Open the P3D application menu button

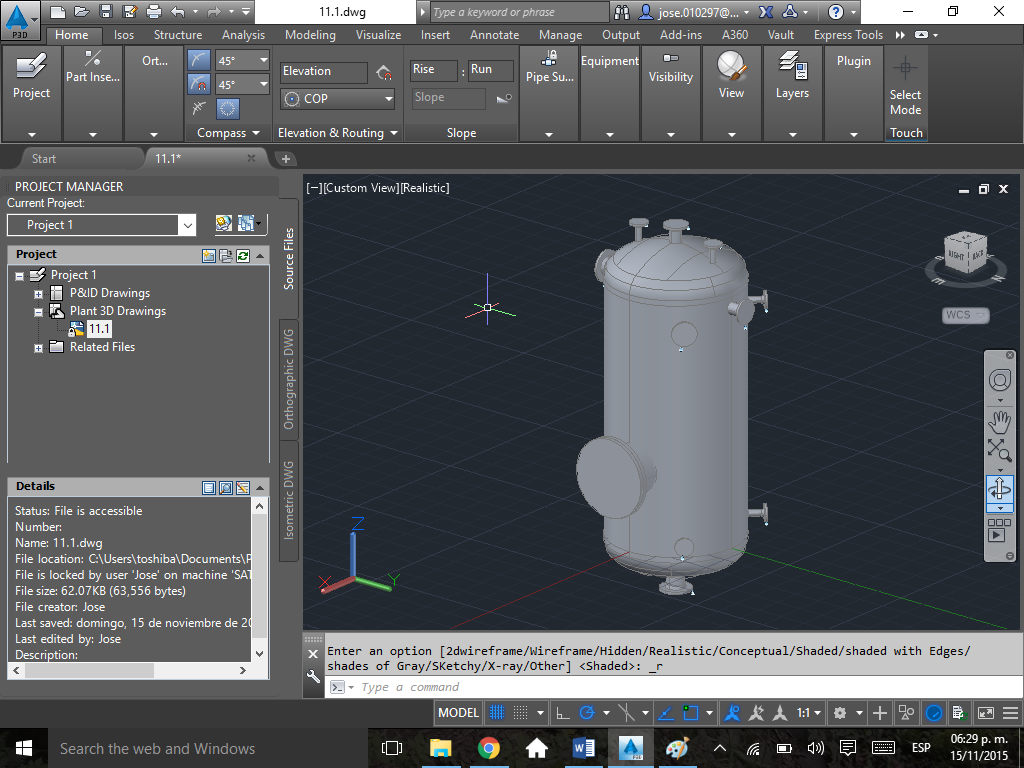20,20
